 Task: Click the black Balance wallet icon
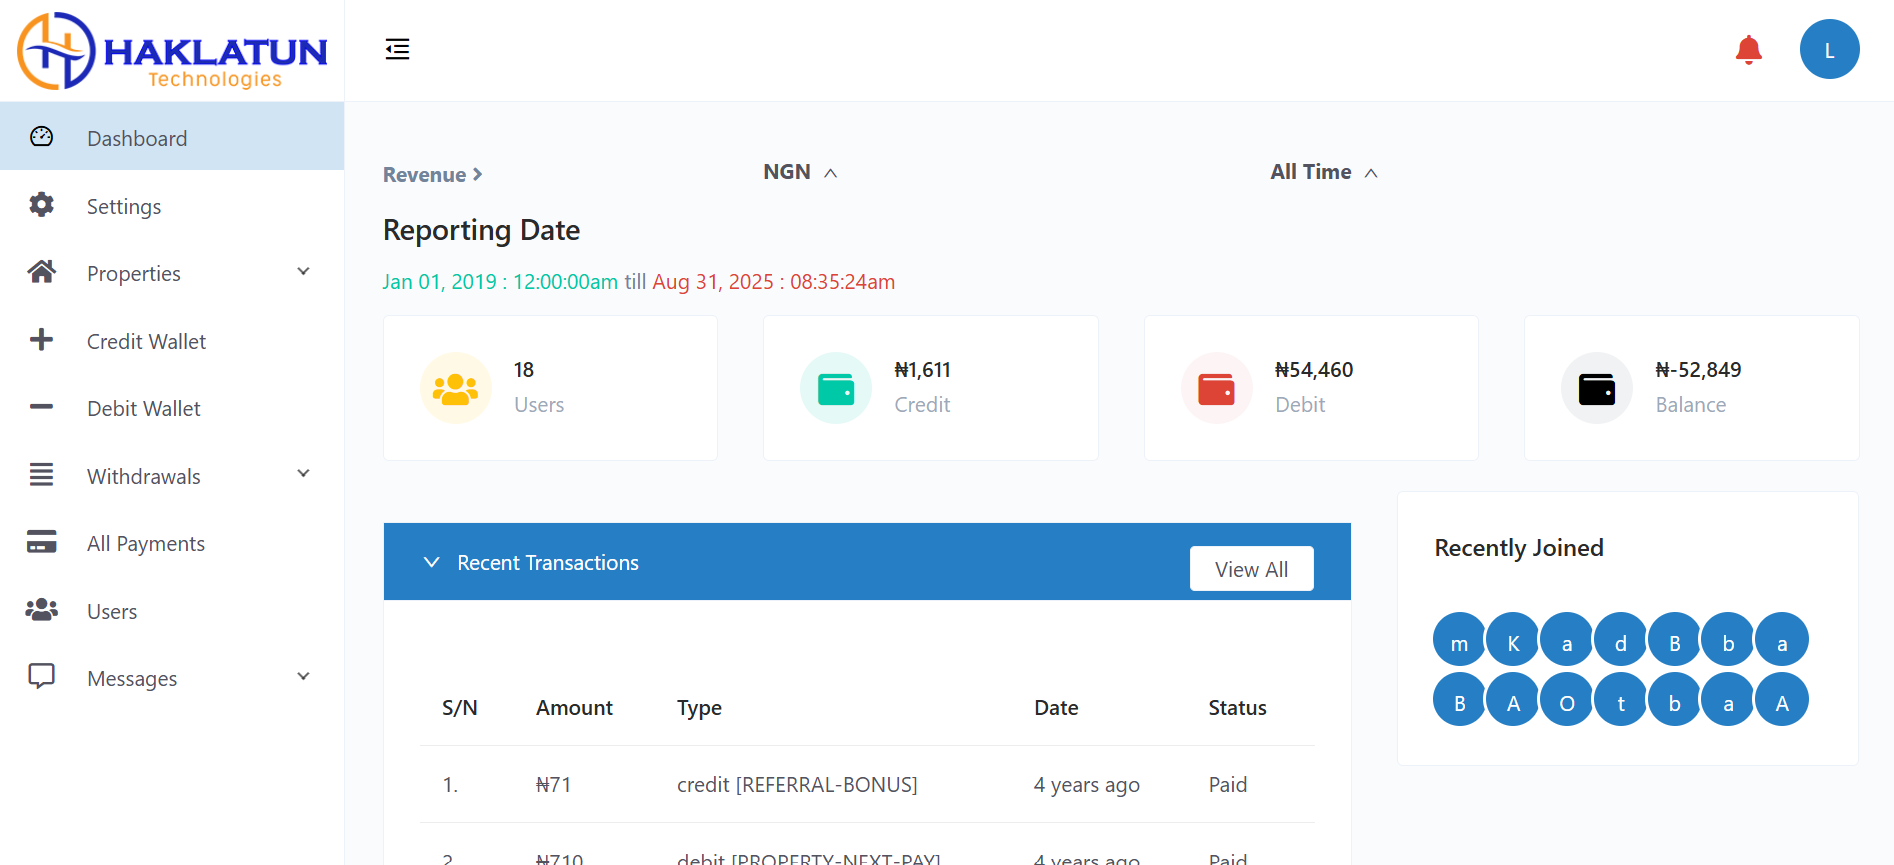[x=1596, y=388]
